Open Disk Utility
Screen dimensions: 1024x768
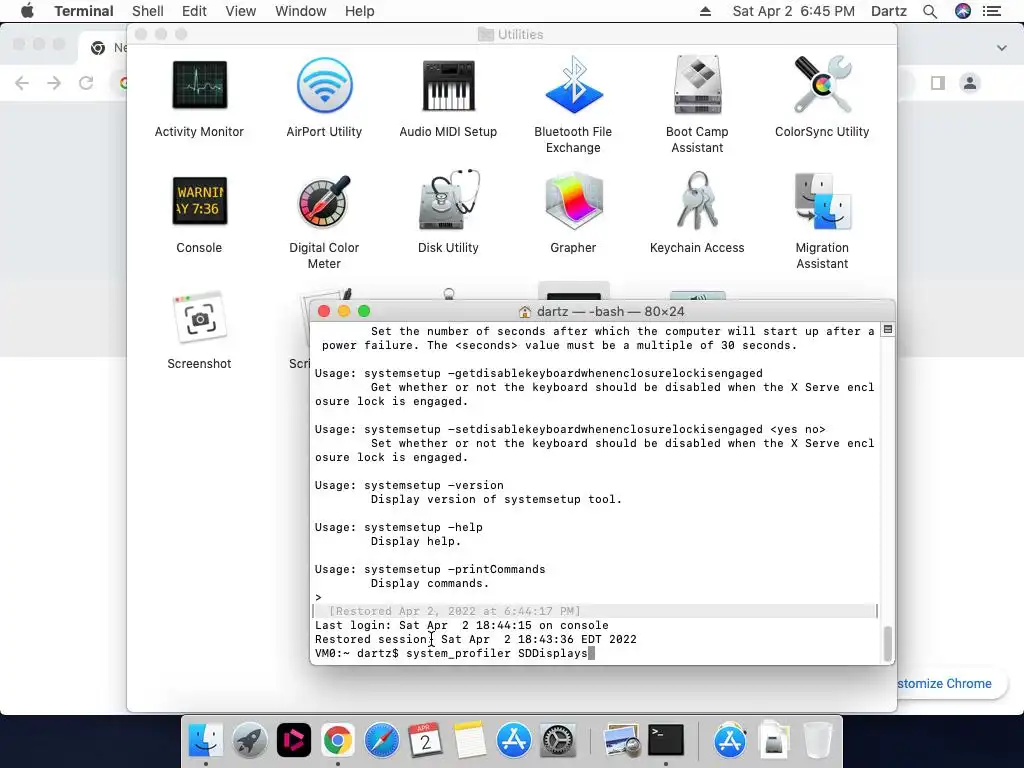pos(449,200)
